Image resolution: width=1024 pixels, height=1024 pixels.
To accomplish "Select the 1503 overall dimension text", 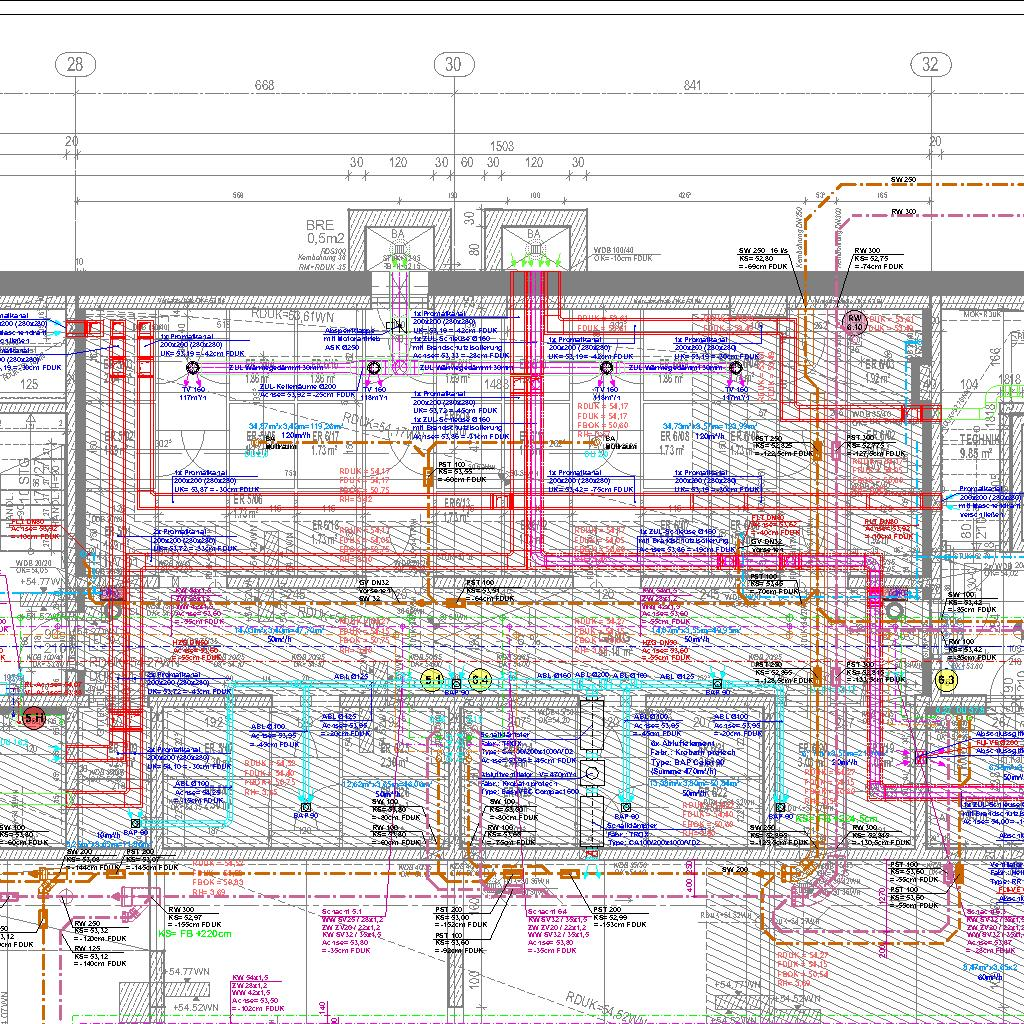I will click(502, 146).
